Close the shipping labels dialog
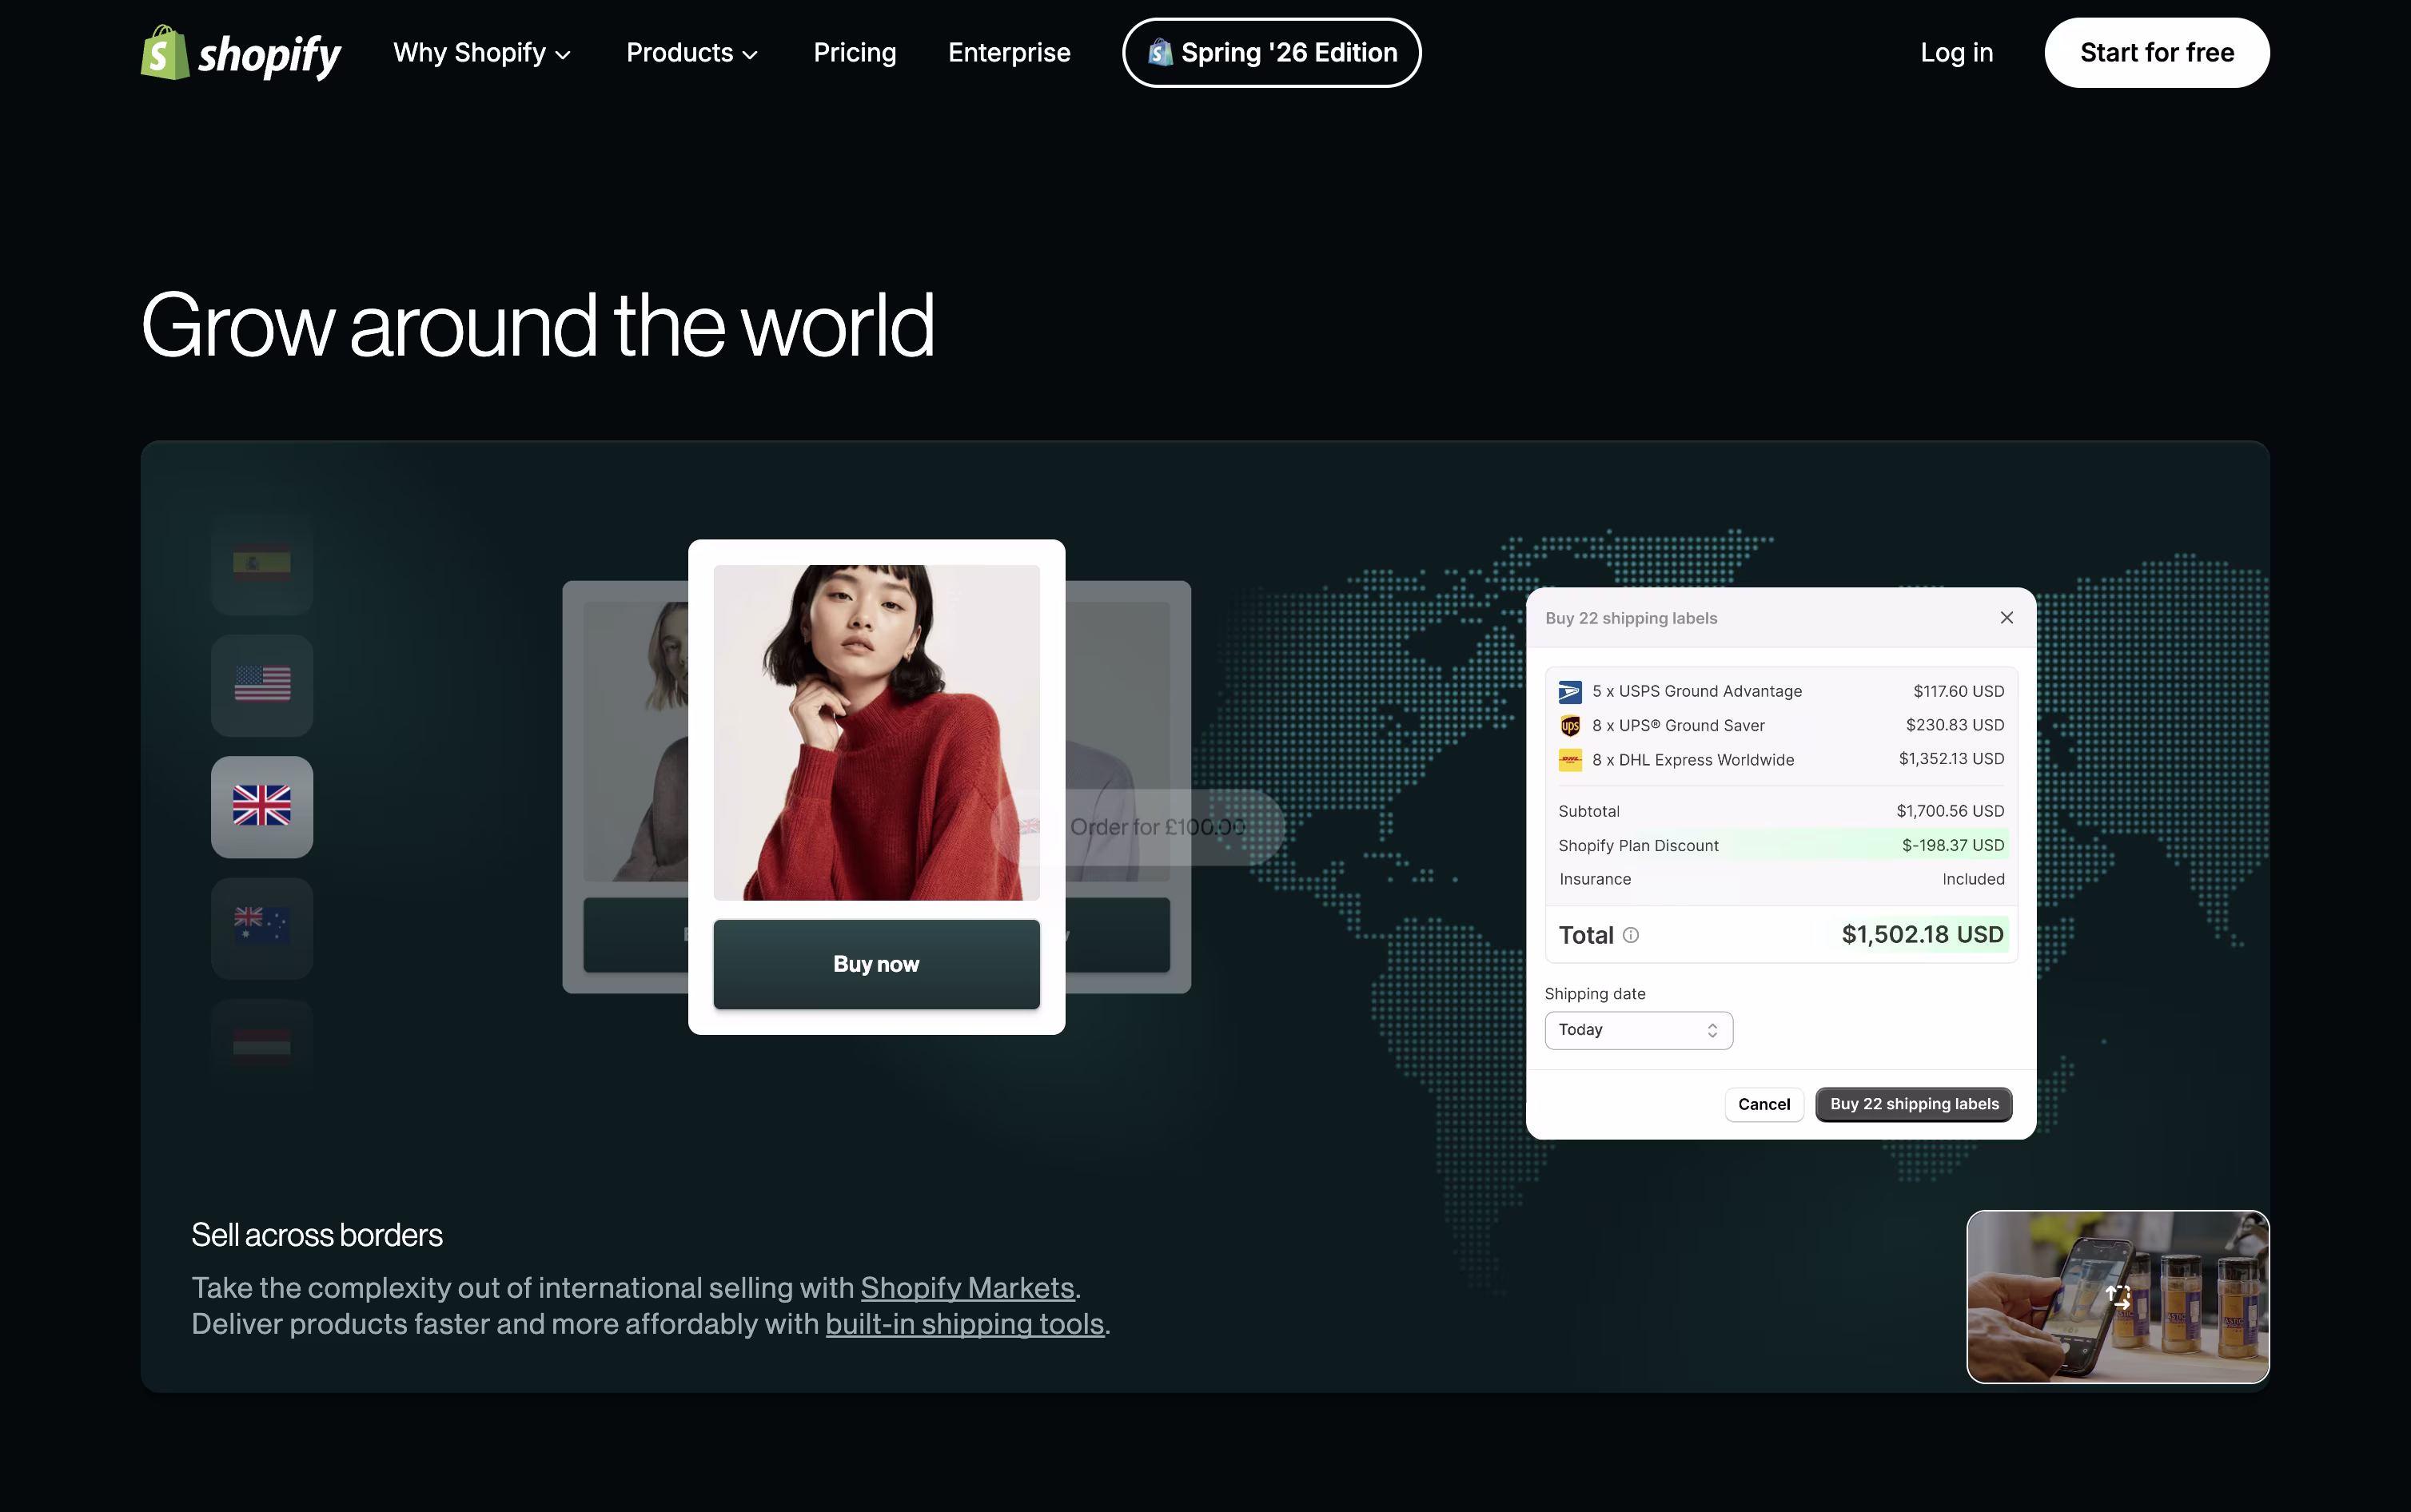The height and width of the screenshot is (1512, 2411). pos(2006,618)
